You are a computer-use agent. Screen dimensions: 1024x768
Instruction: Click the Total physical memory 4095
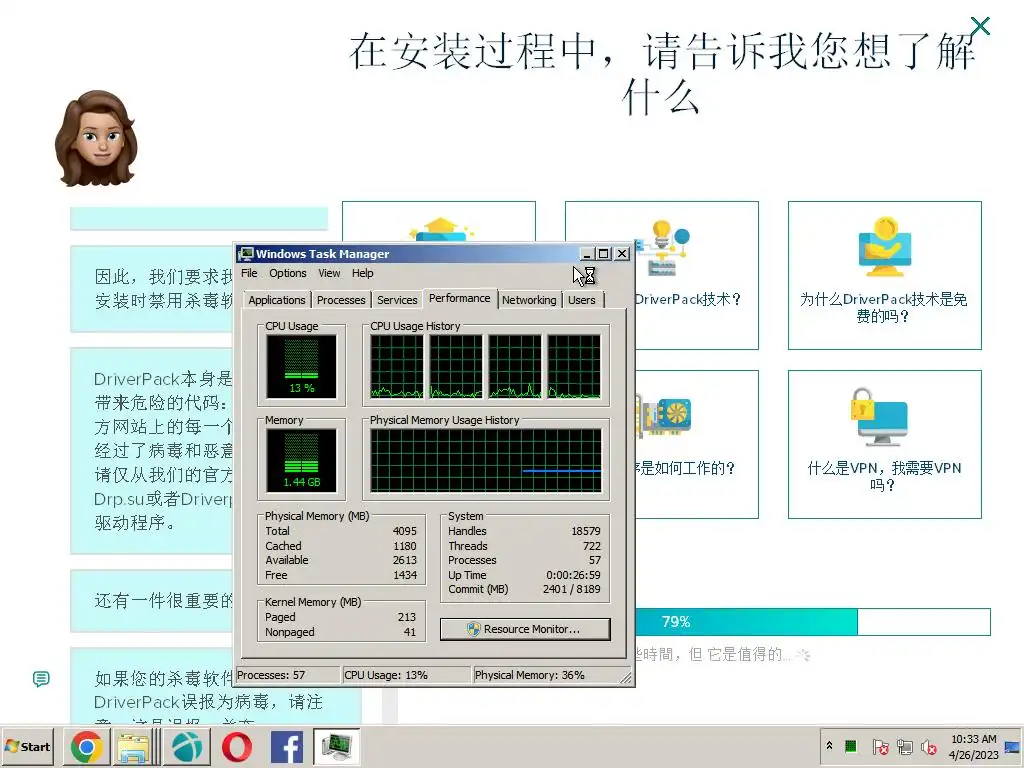405,531
